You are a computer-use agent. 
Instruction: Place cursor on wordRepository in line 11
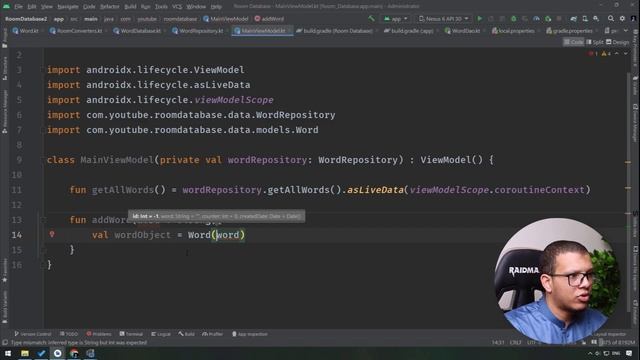click(x=222, y=190)
